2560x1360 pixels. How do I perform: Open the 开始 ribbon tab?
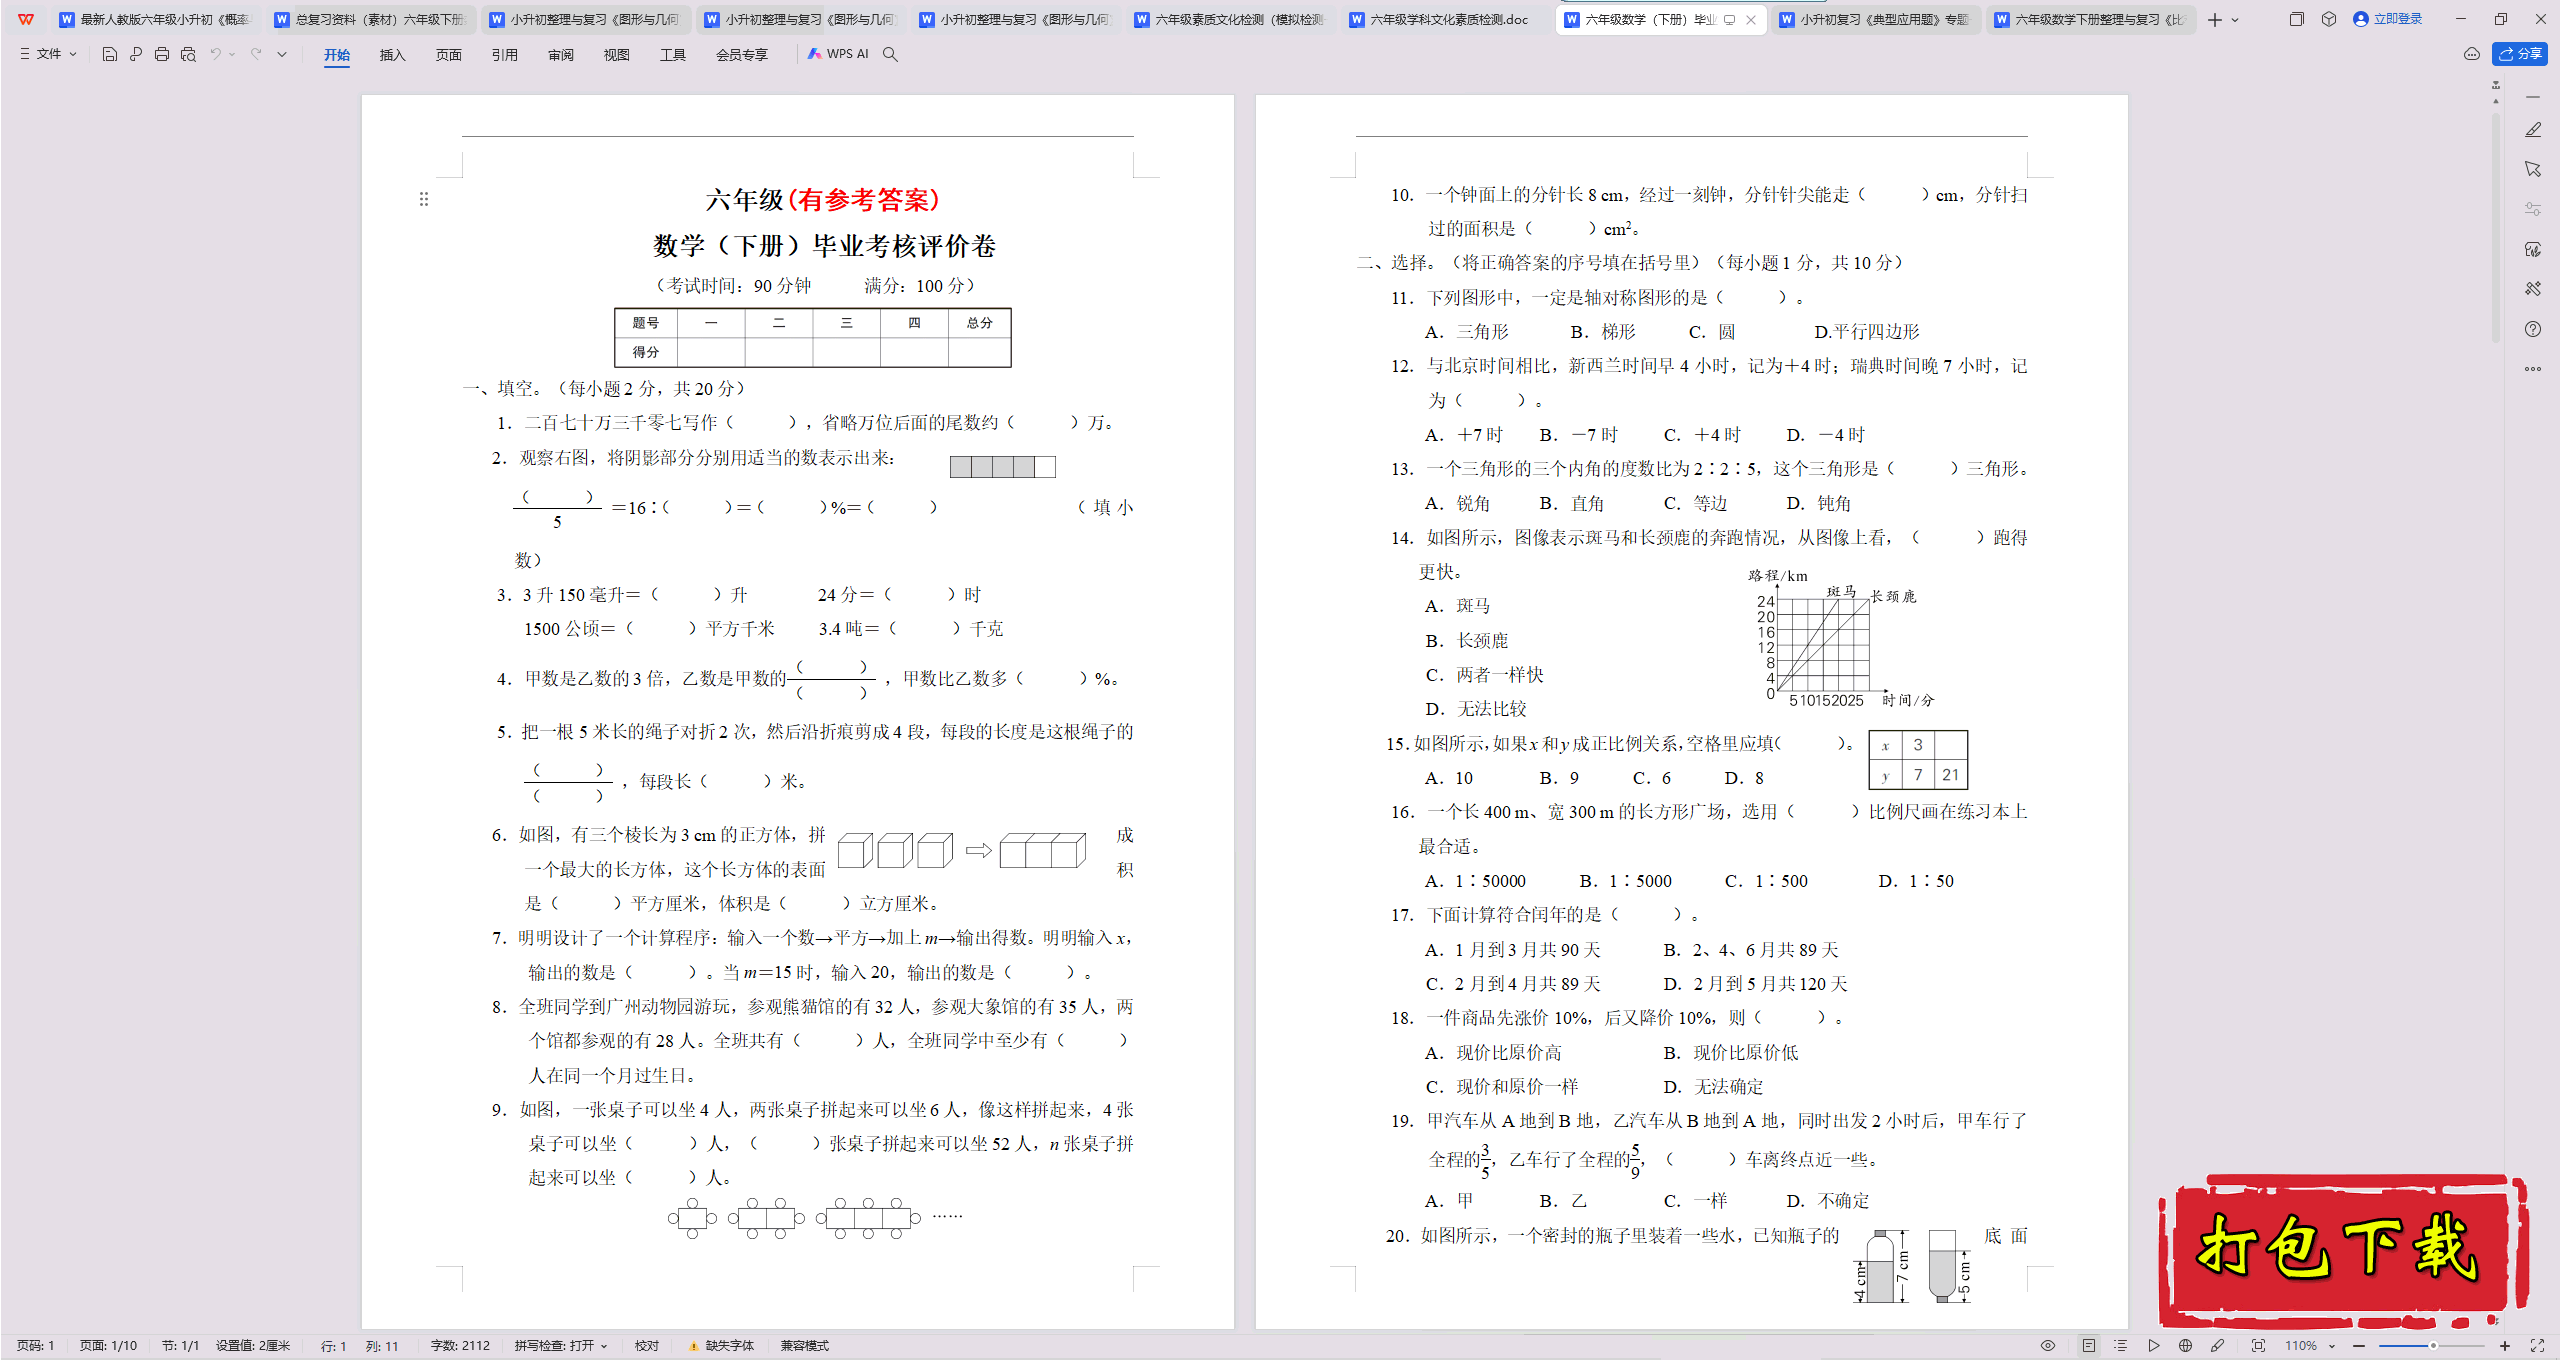[337, 55]
